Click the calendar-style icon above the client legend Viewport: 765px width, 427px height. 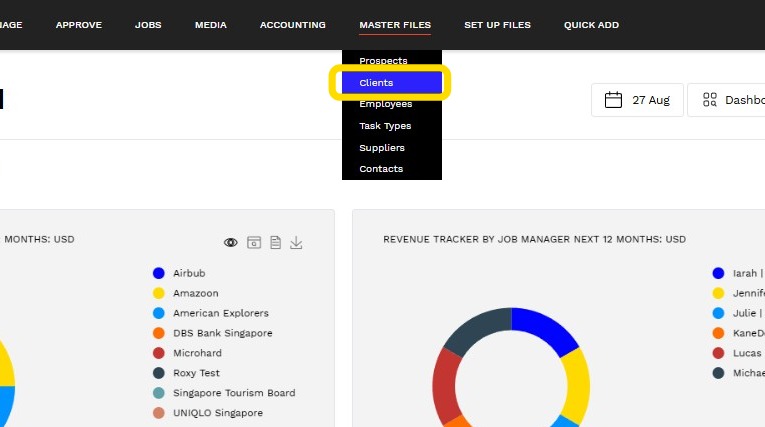point(254,243)
